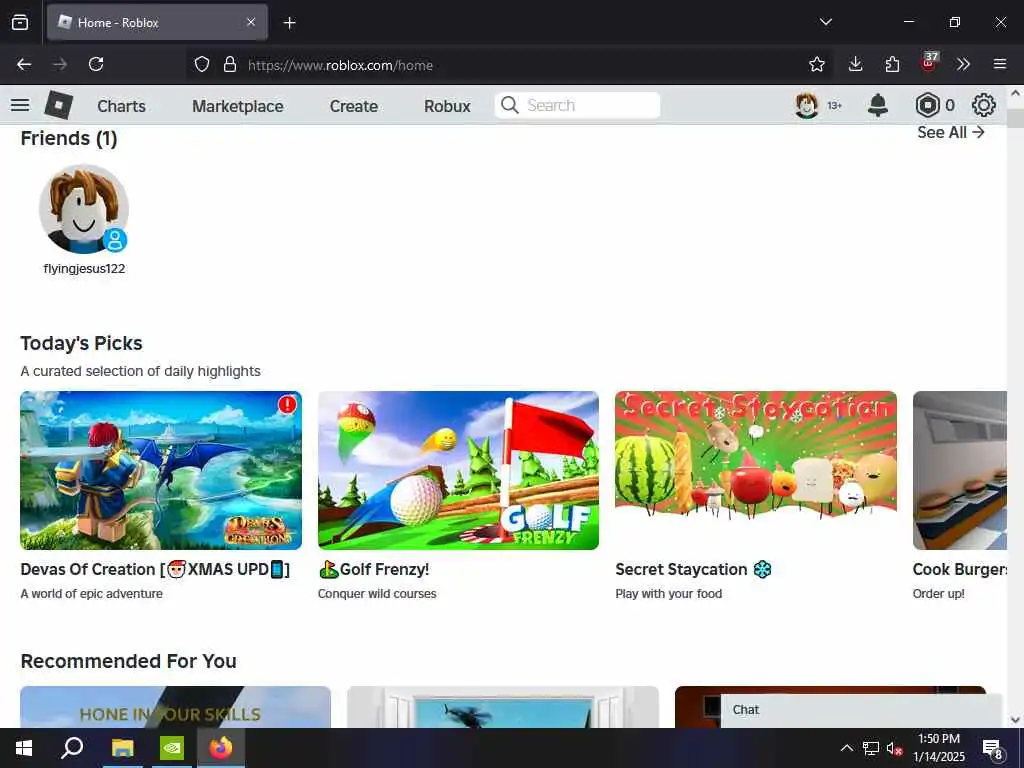Go back in the browser

[24, 64]
